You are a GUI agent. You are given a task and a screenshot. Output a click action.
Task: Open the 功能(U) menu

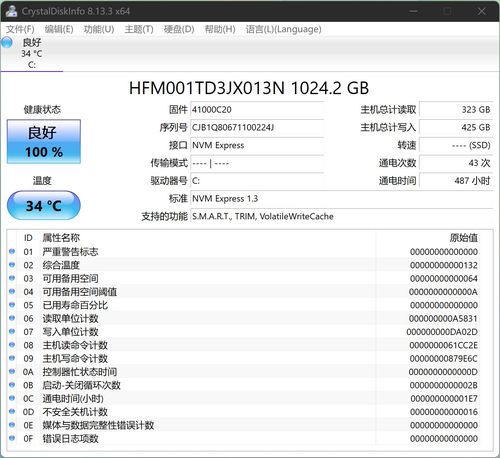(x=99, y=29)
